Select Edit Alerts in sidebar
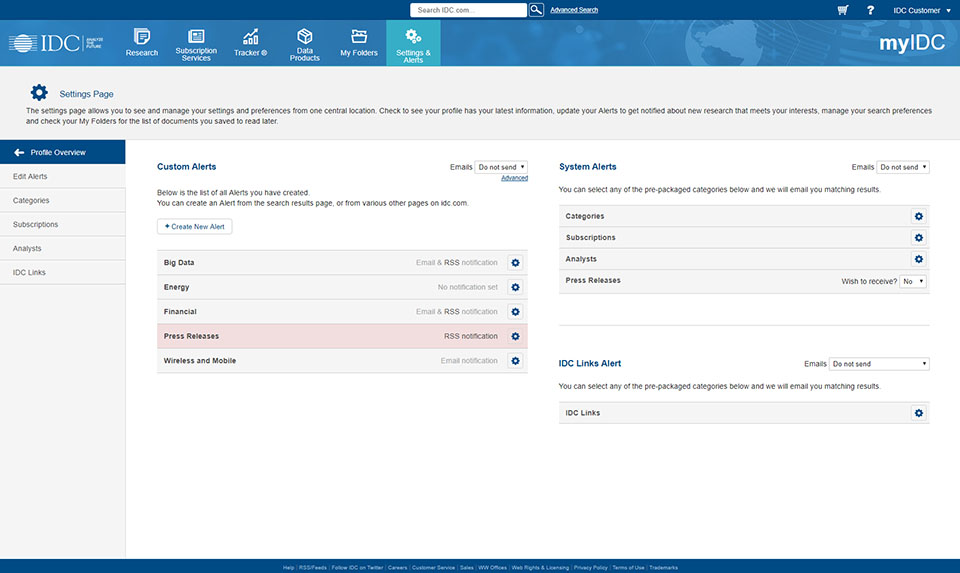This screenshot has height=573, width=960. point(62,176)
